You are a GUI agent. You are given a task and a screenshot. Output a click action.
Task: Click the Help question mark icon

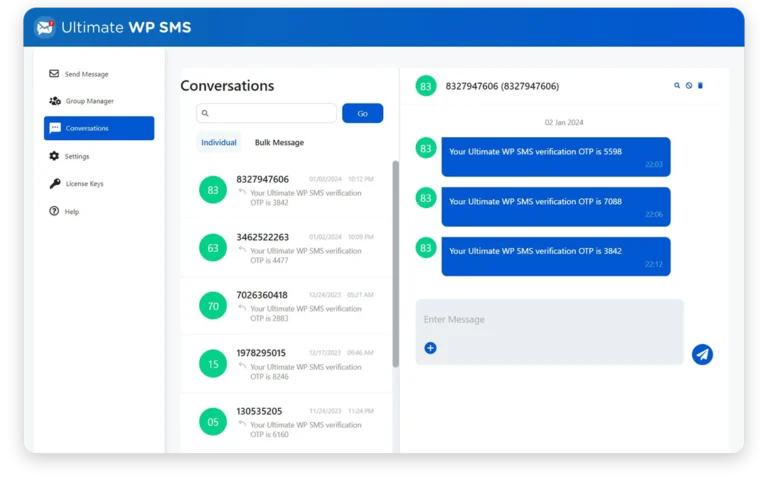pyautogui.click(x=54, y=211)
